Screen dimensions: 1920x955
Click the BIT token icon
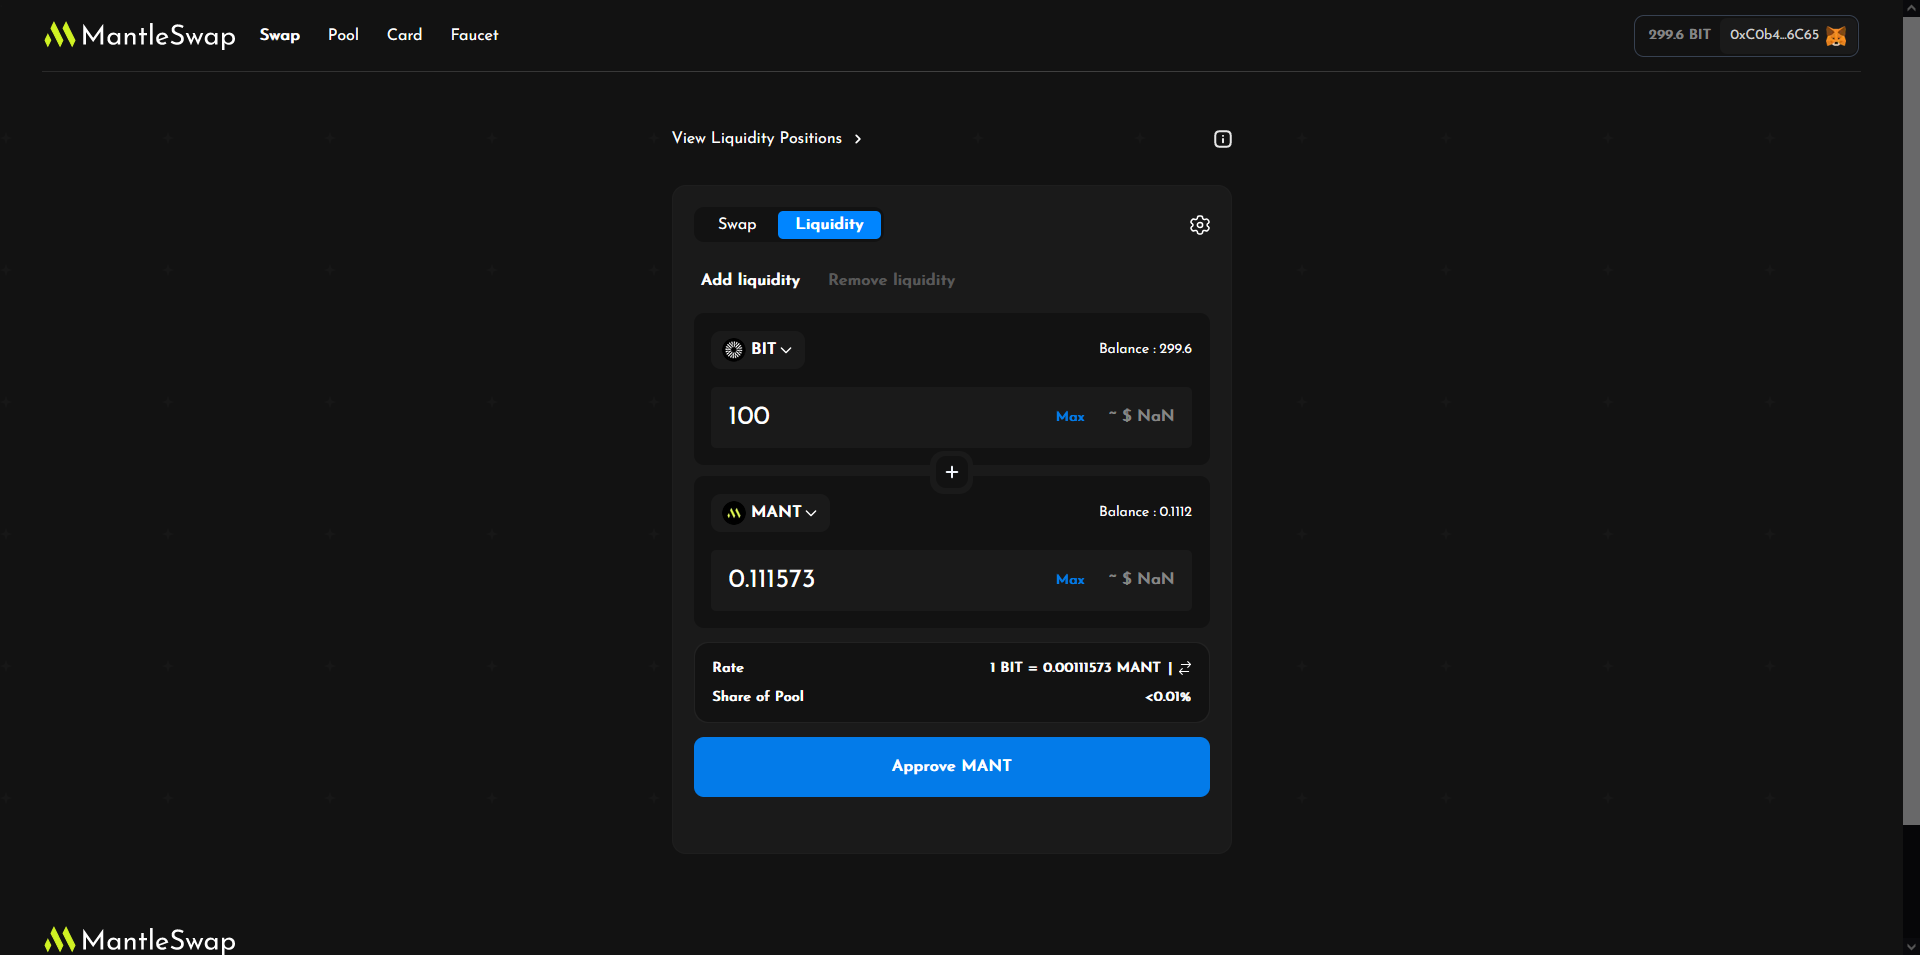734,350
